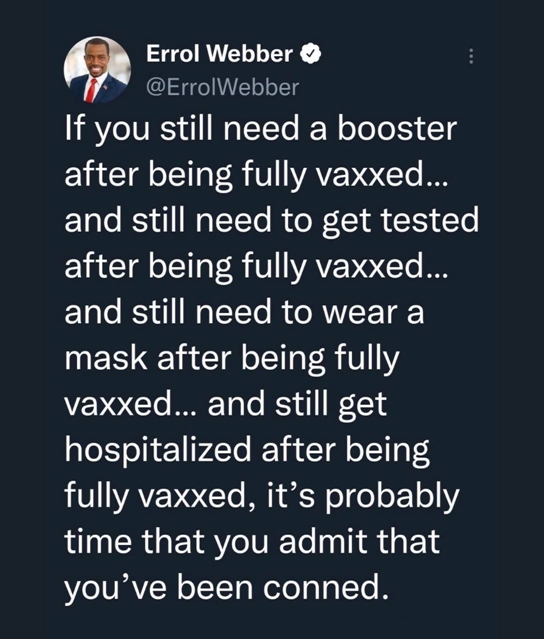Screen dimensions: 544x639
Task: Click the word "probably" in the tweet
Action: tap(392, 498)
